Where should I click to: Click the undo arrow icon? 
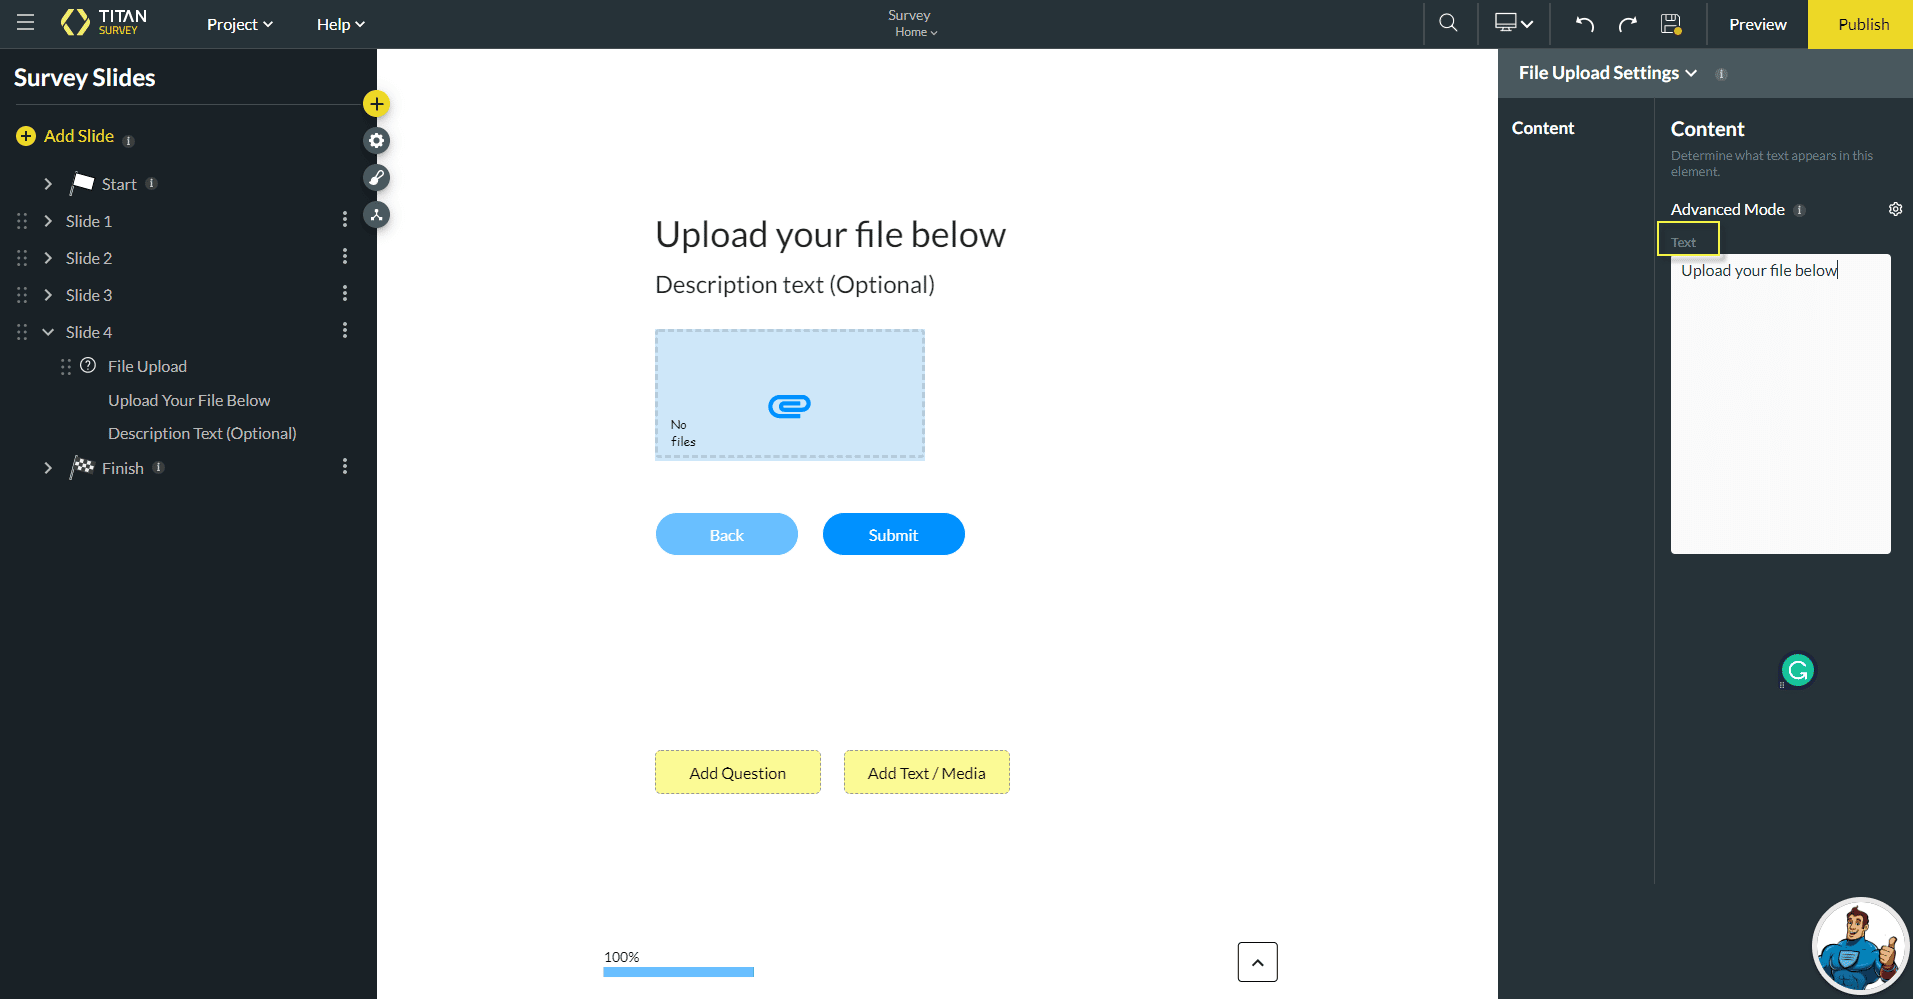[1585, 23]
